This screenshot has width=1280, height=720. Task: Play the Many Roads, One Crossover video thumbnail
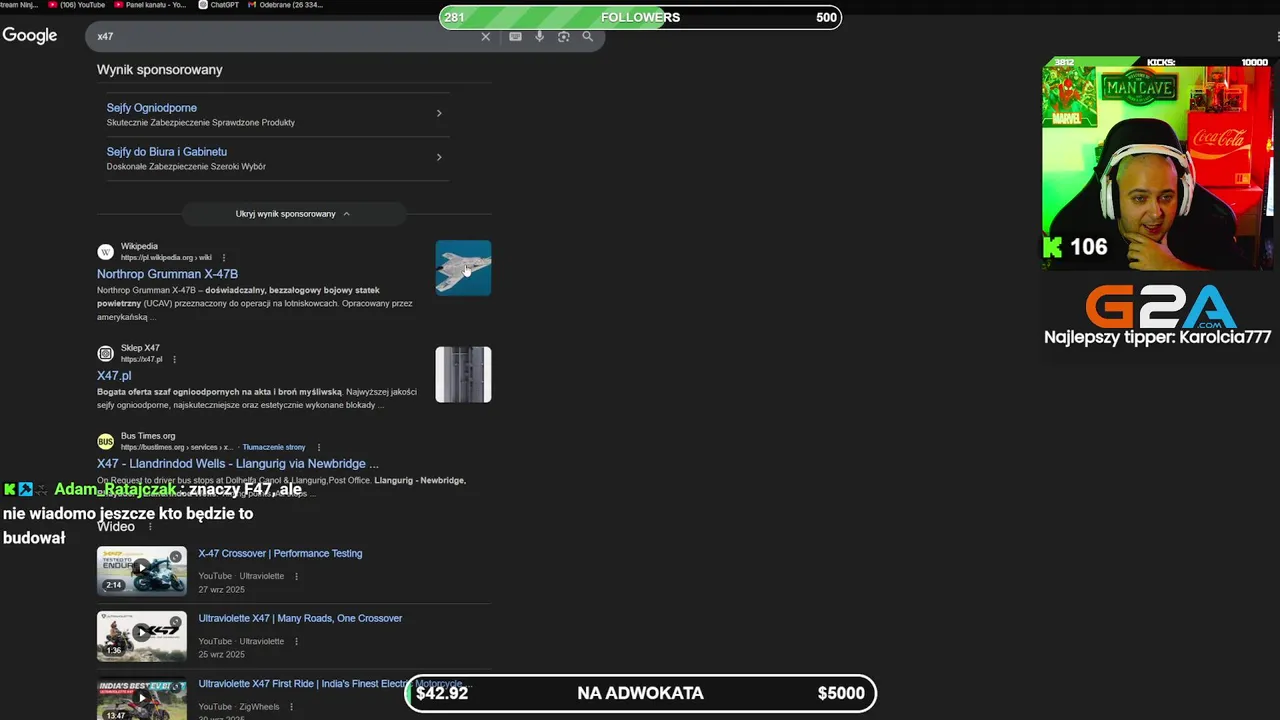click(142, 636)
